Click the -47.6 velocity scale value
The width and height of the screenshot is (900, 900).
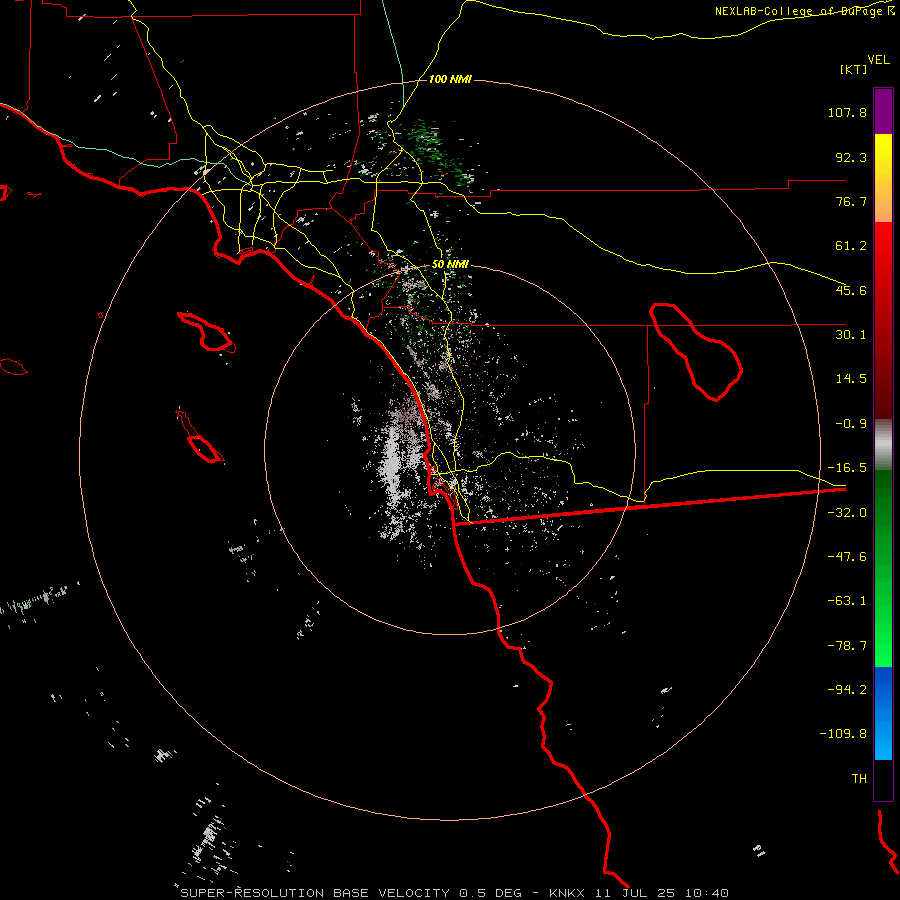click(x=847, y=557)
